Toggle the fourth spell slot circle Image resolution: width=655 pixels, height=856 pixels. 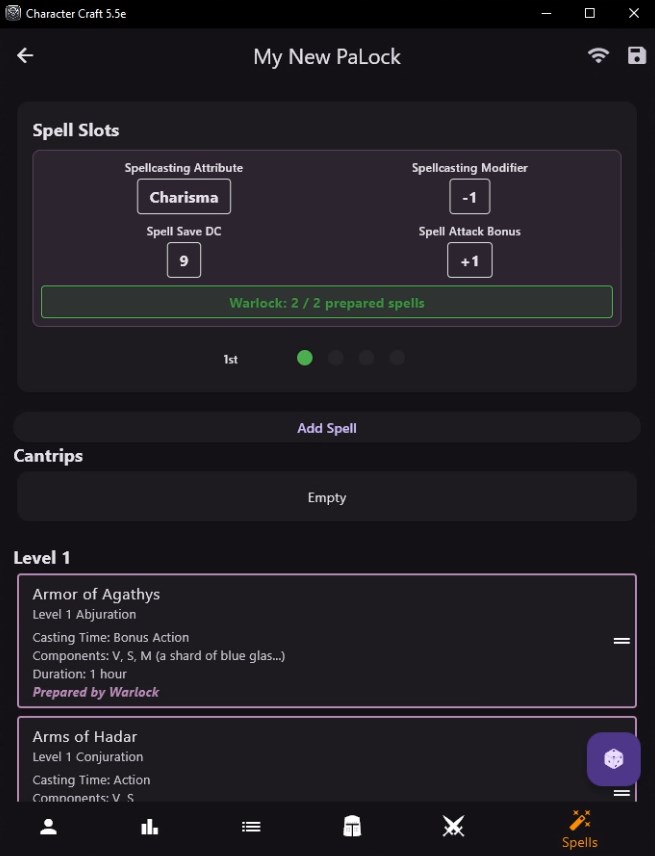point(397,357)
